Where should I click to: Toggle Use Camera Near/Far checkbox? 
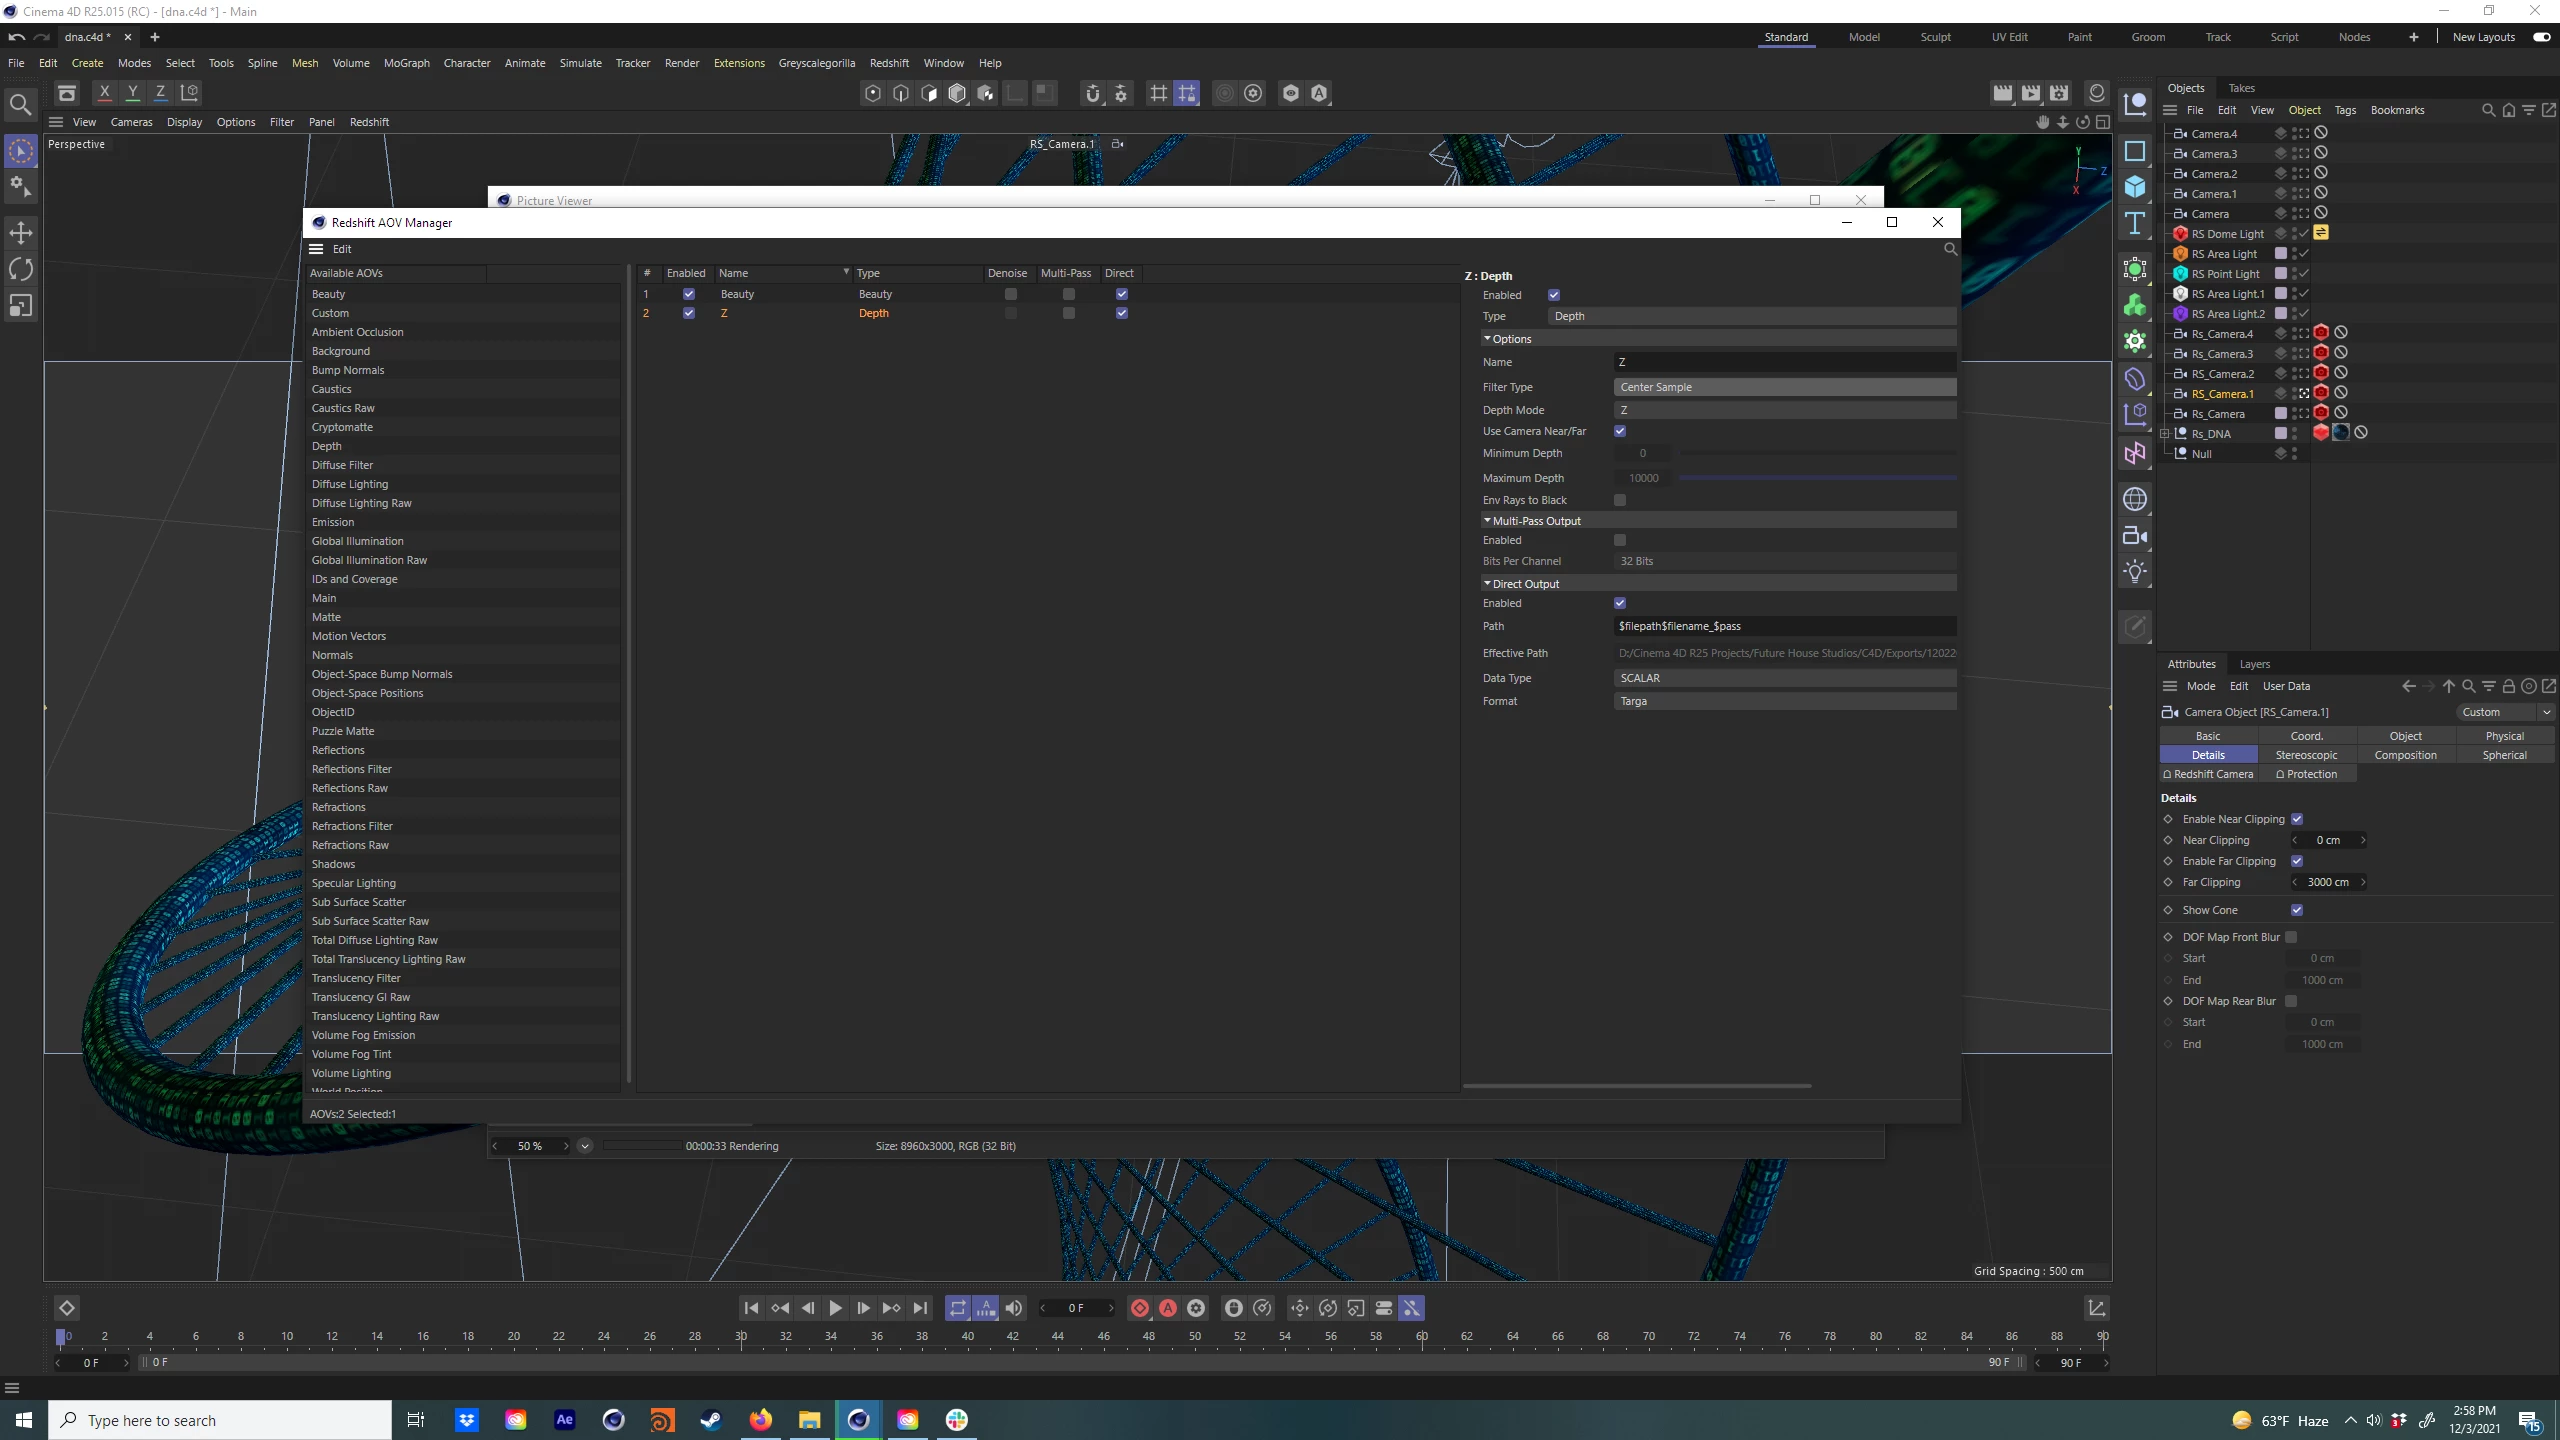point(1620,431)
